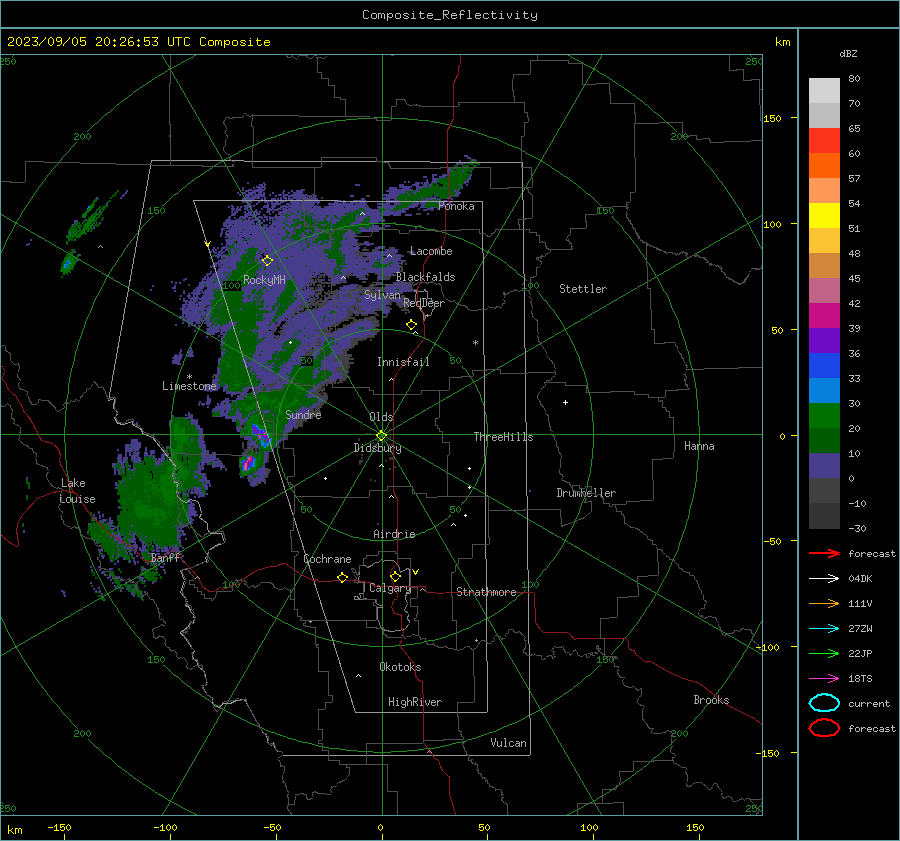Click the dBZ legend heading
This screenshot has height=841, width=900.
pyautogui.click(x=848, y=53)
